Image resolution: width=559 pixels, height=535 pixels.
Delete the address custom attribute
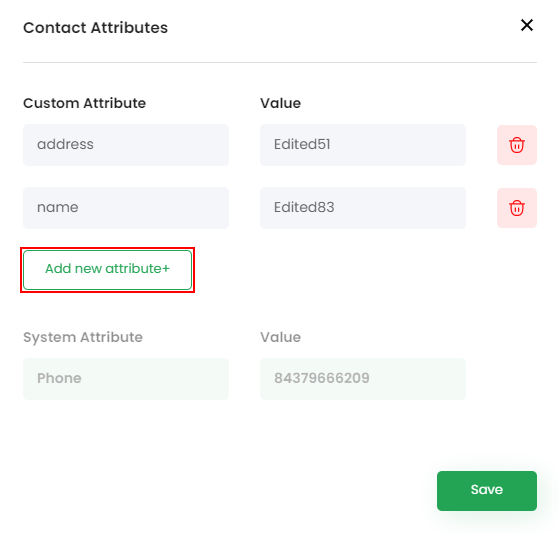click(517, 145)
